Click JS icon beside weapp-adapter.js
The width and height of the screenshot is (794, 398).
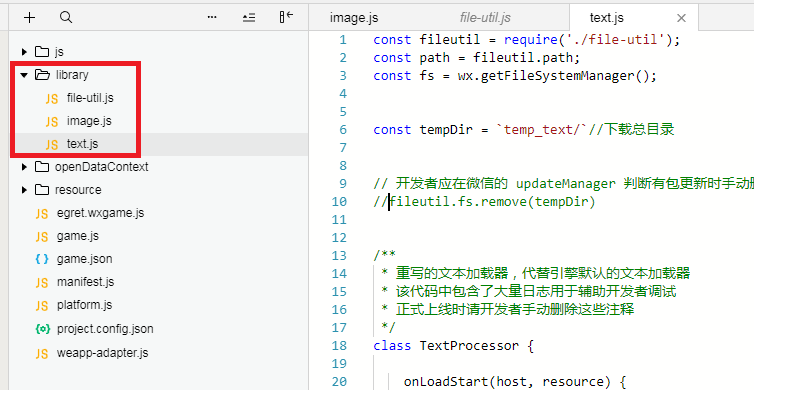pyautogui.click(x=42, y=353)
